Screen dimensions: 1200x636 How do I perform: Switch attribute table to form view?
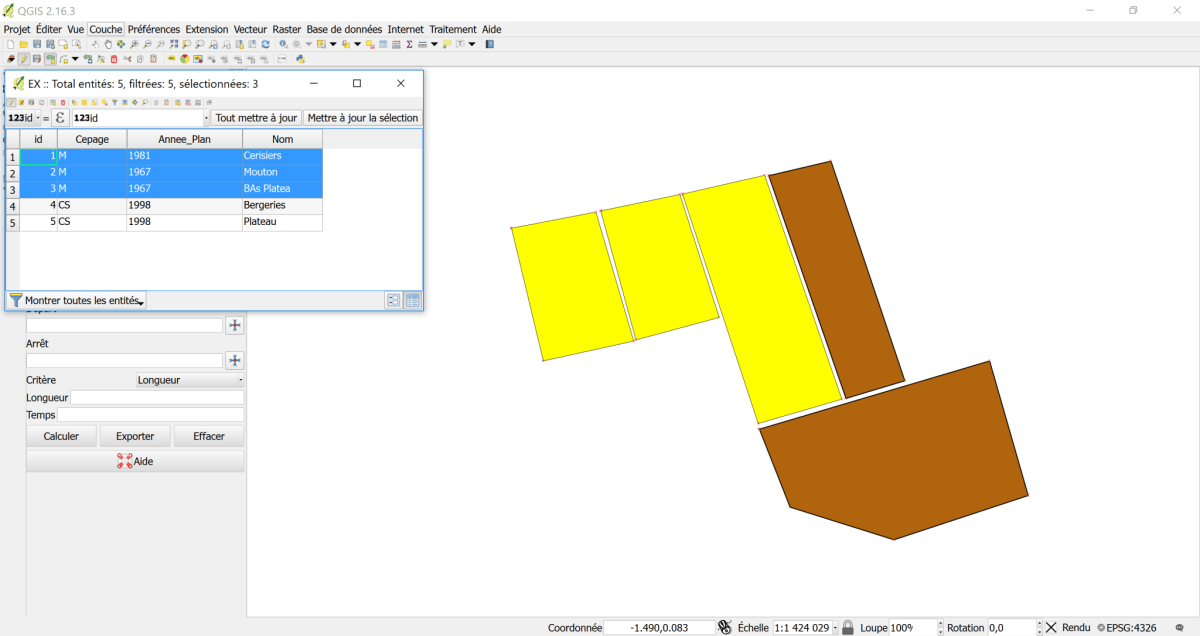393,300
